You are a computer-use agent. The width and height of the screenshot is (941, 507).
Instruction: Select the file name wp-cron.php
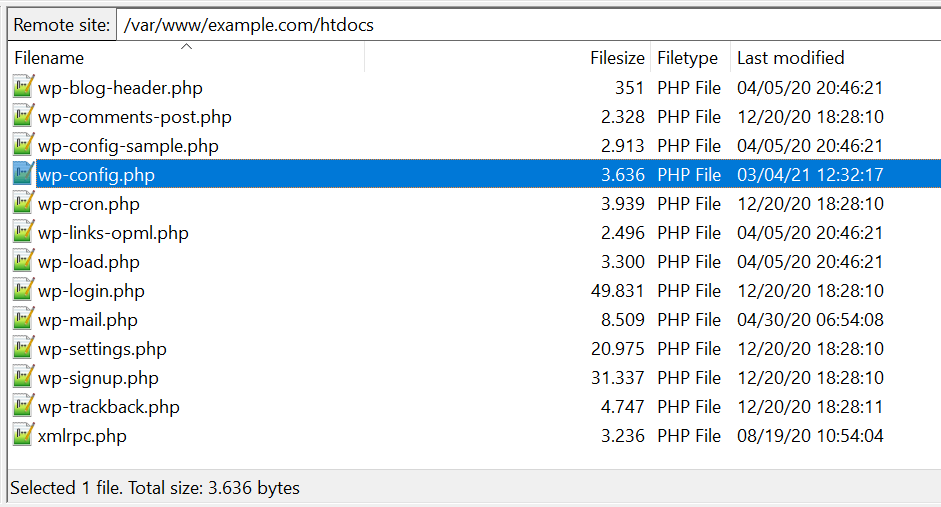tap(88, 204)
